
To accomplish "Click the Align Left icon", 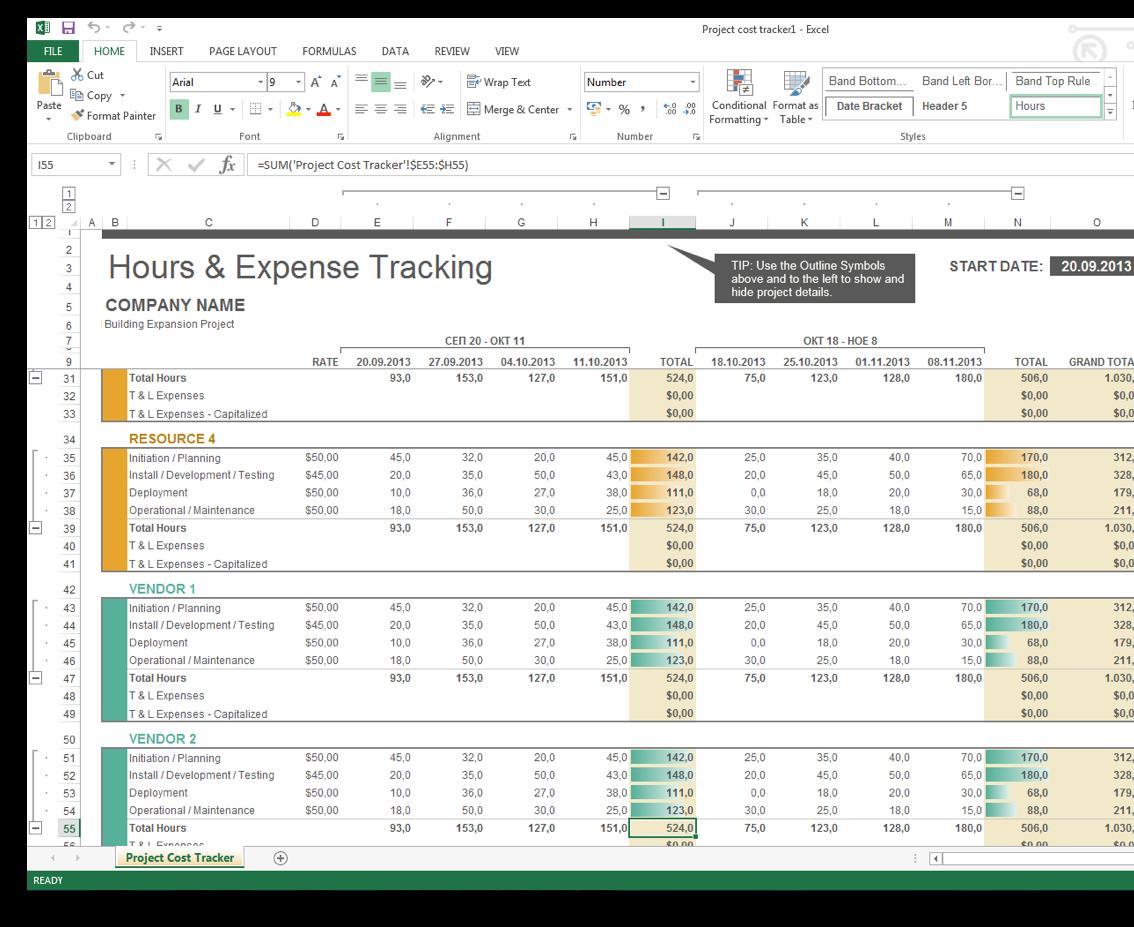I will (361, 109).
